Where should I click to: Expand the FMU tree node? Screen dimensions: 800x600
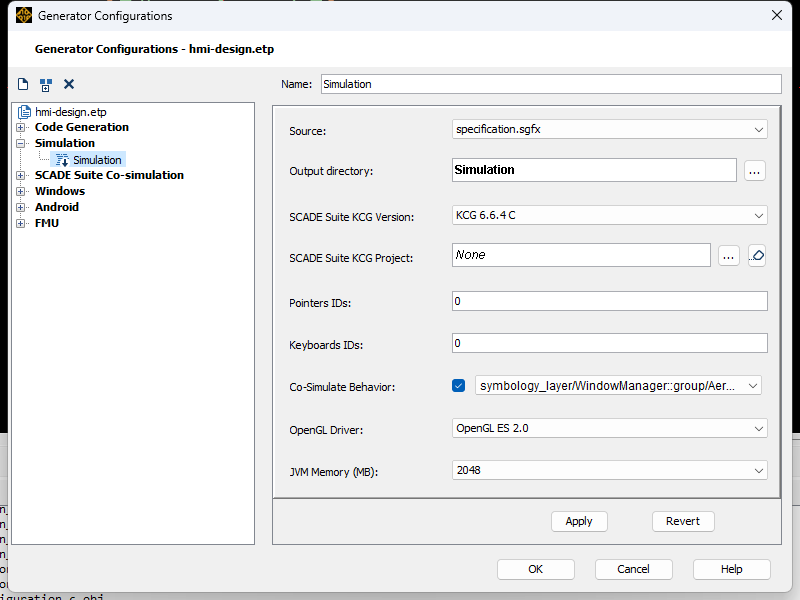tap(20, 223)
